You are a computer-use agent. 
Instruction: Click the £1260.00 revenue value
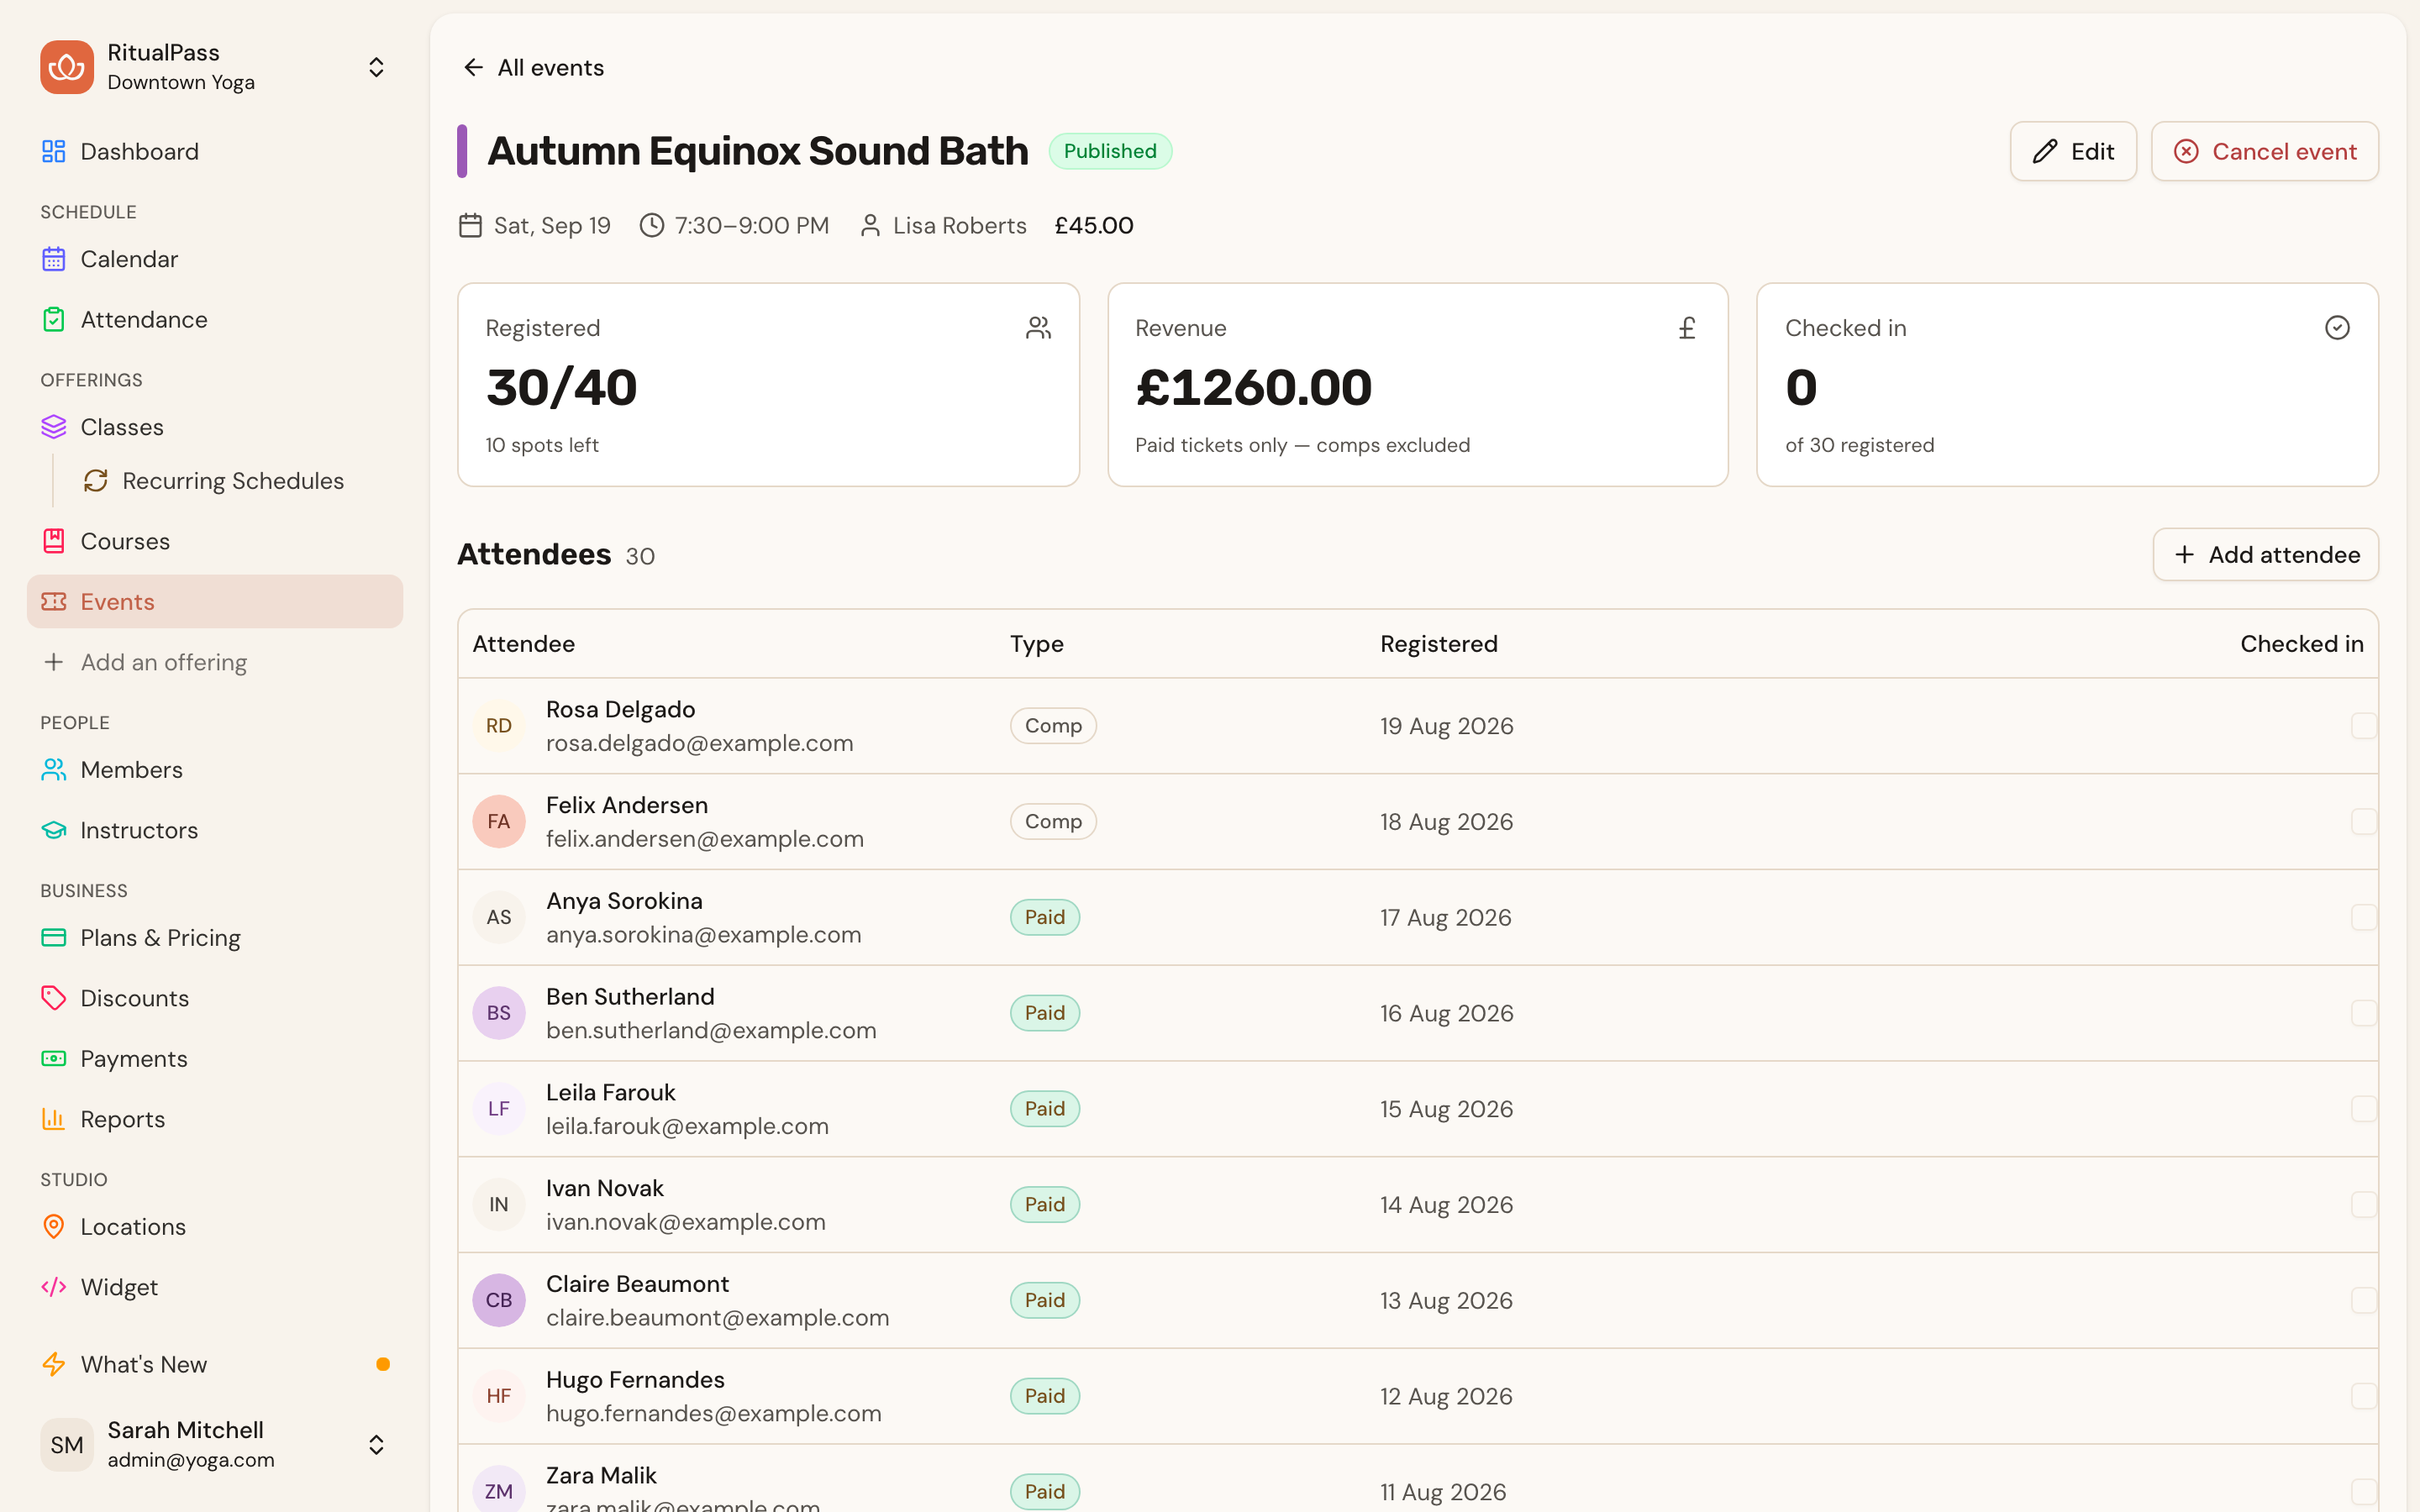(1254, 388)
